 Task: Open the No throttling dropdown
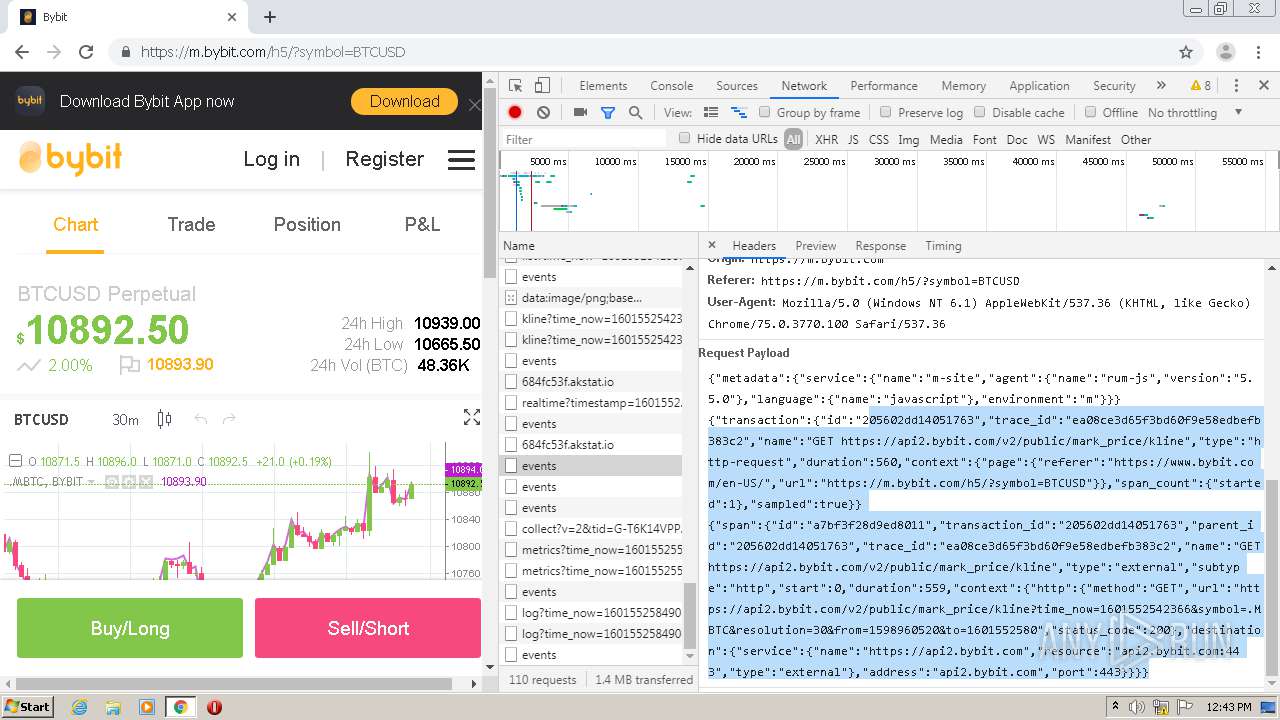click(x=1195, y=113)
